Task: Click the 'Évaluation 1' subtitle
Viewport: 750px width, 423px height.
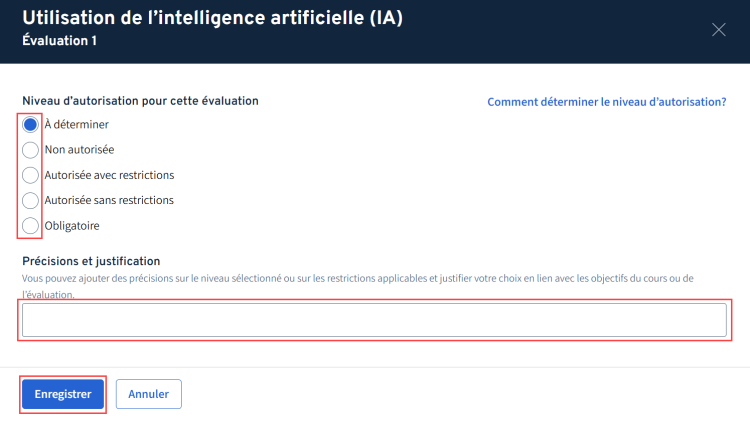Action: [59, 41]
